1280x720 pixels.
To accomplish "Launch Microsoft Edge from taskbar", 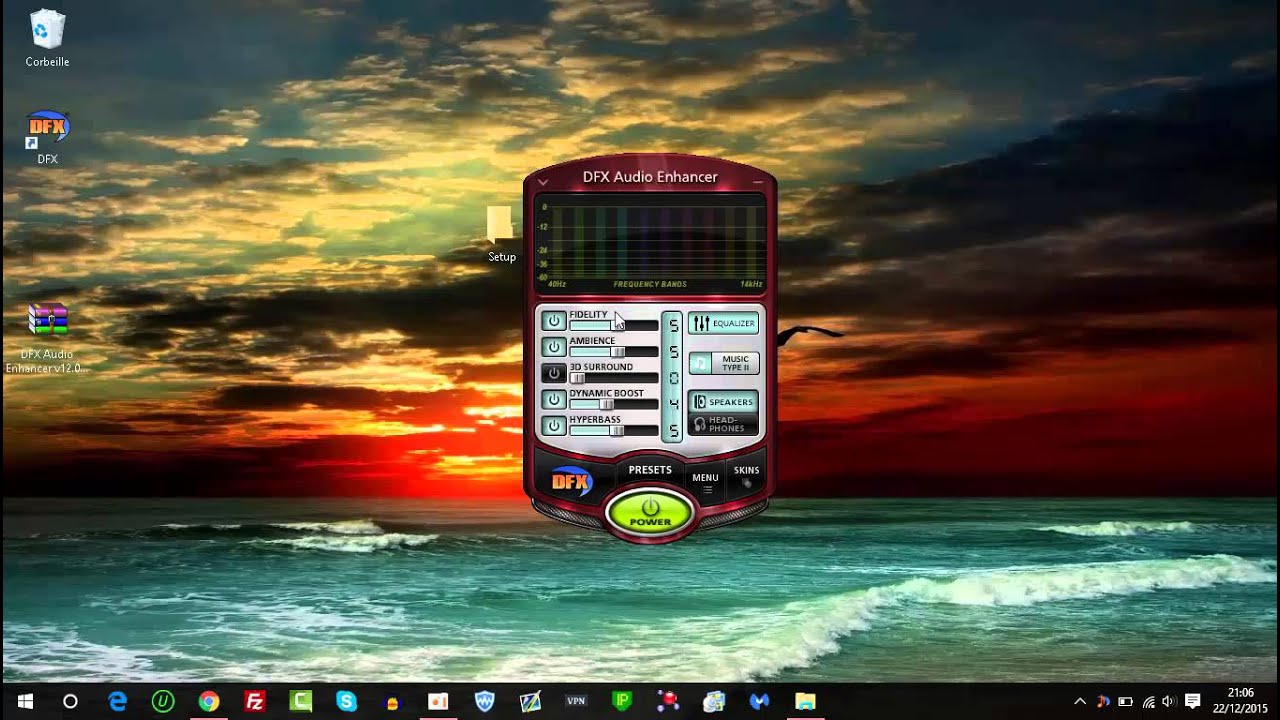I will click(x=117, y=702).
